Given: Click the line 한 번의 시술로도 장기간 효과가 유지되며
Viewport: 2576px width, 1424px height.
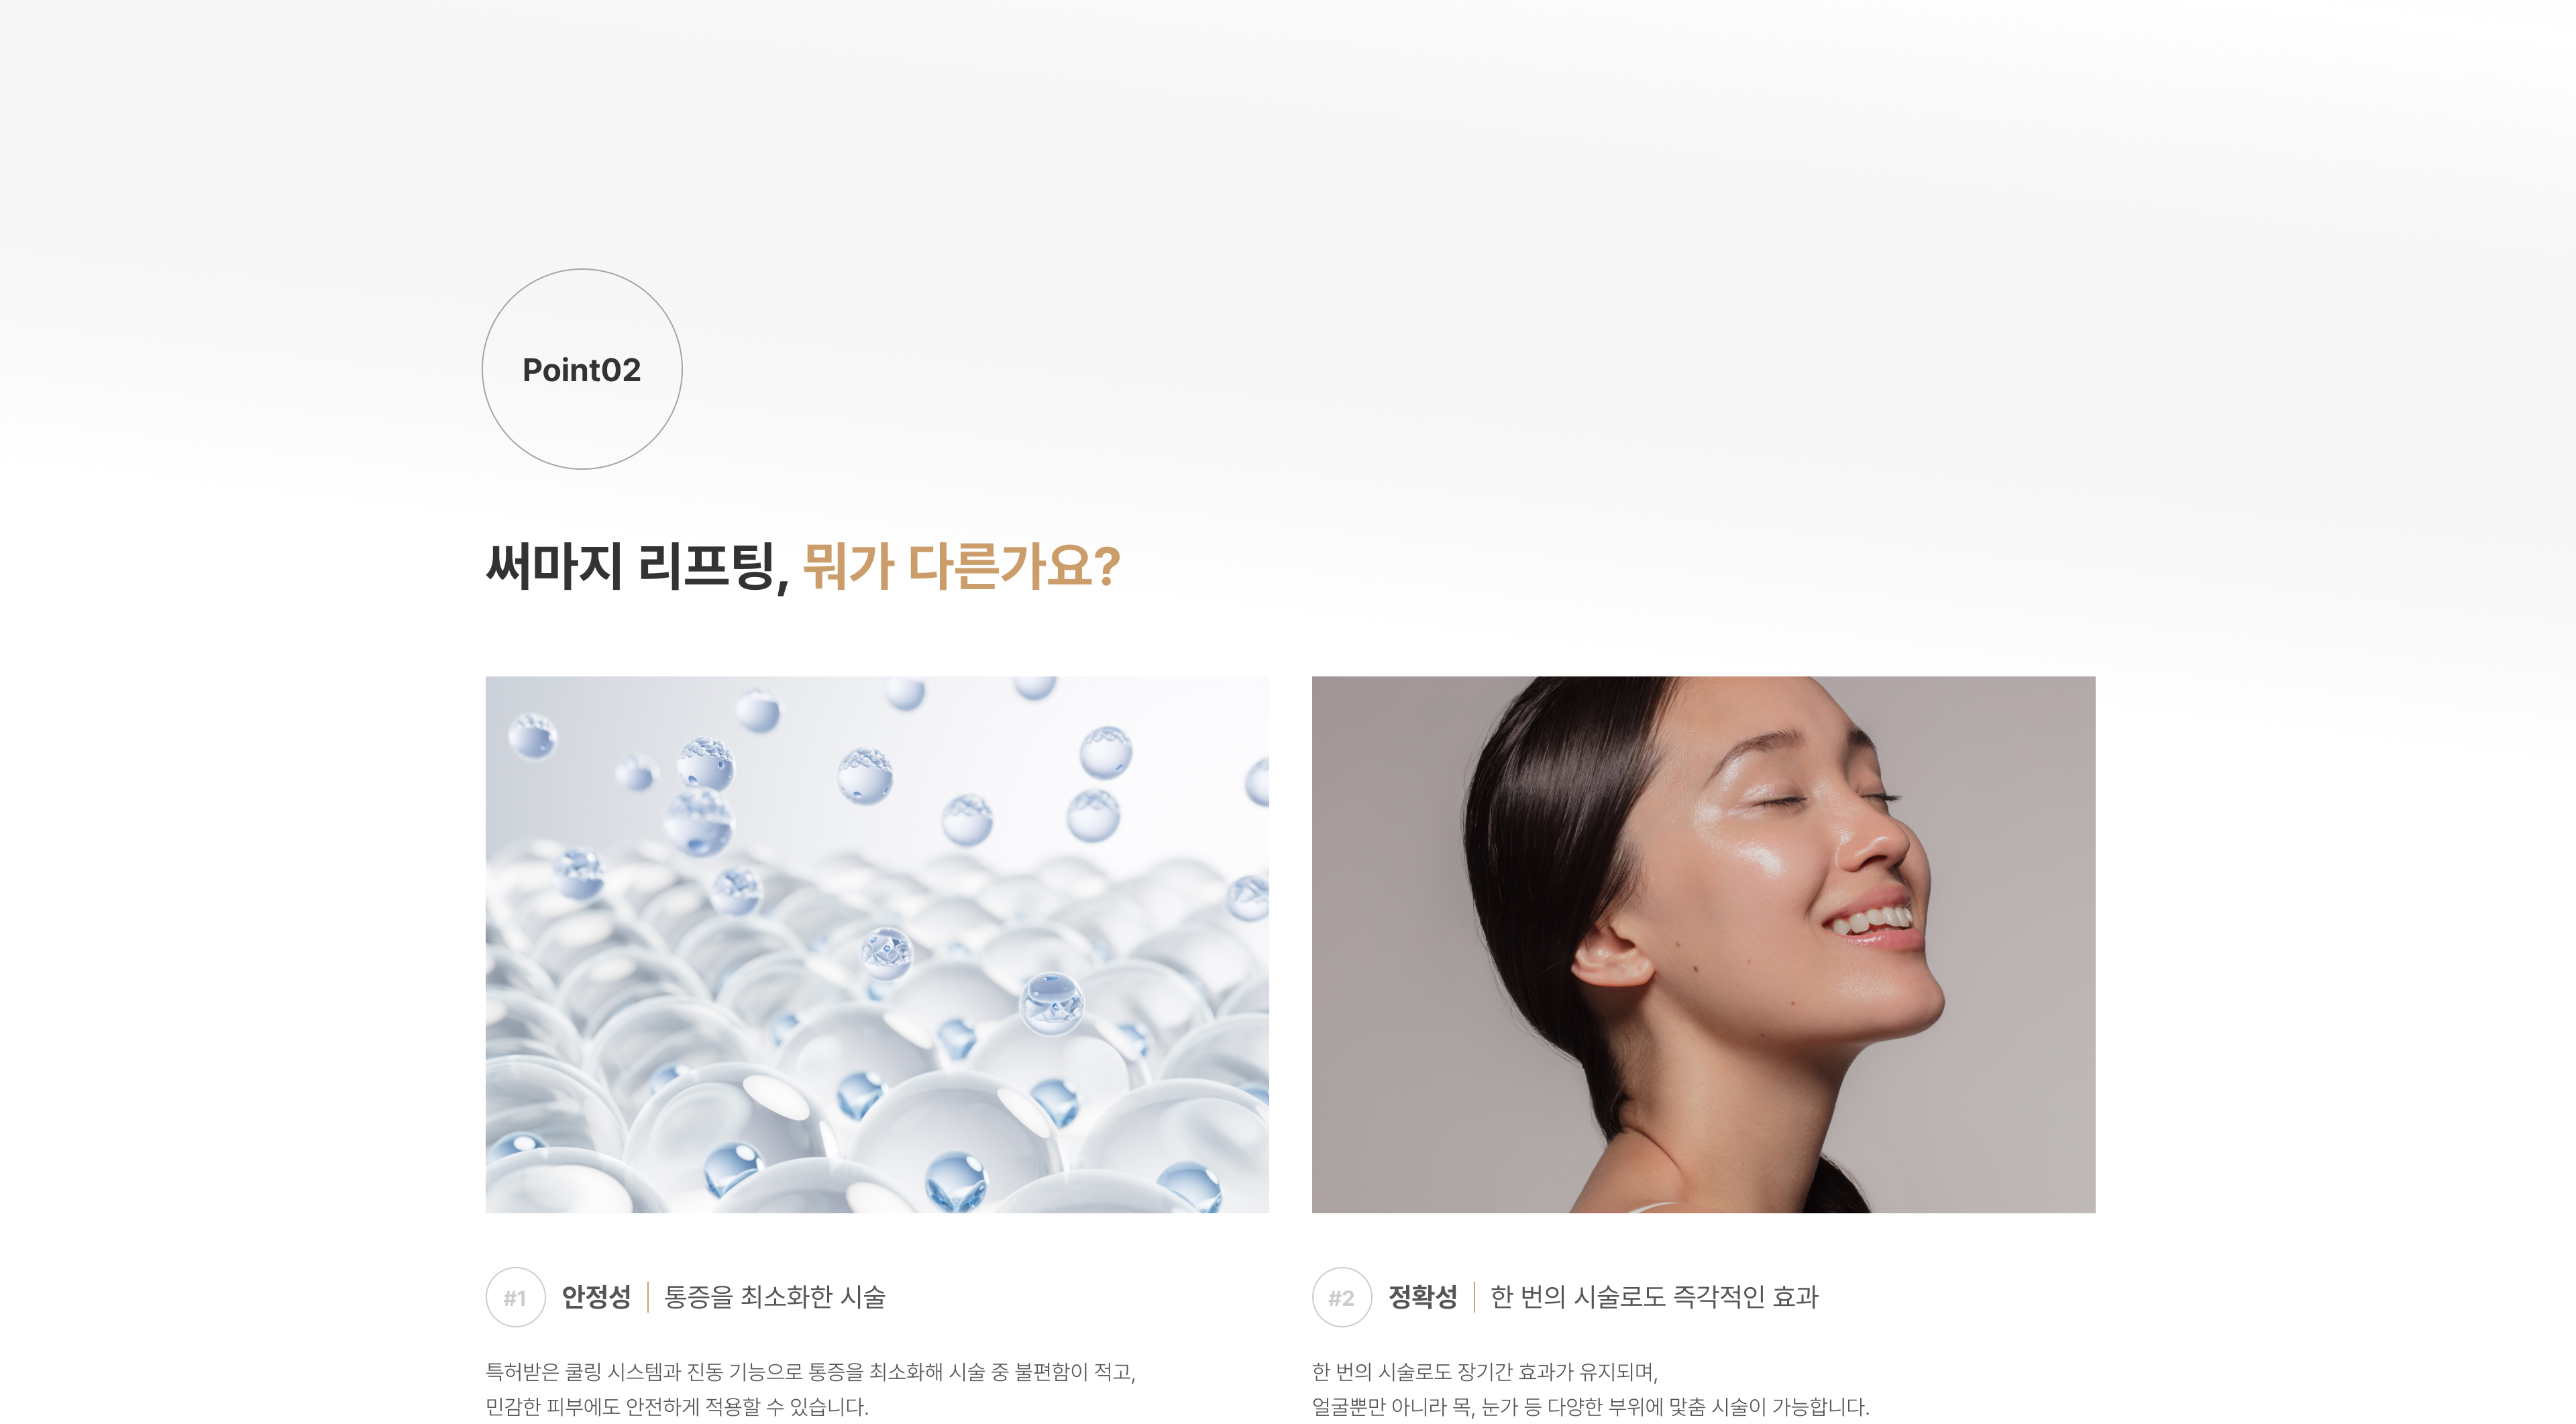Looking at the screenshot, I should [1485, 1372].
